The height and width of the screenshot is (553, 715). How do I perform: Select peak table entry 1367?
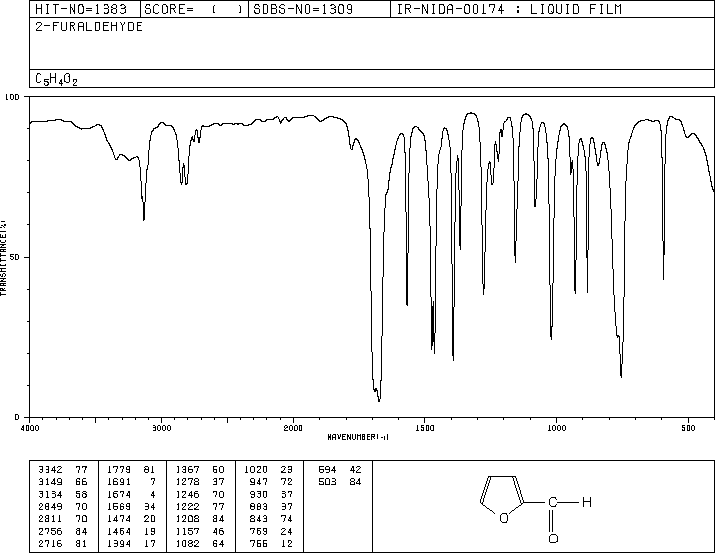click(188, 470)
